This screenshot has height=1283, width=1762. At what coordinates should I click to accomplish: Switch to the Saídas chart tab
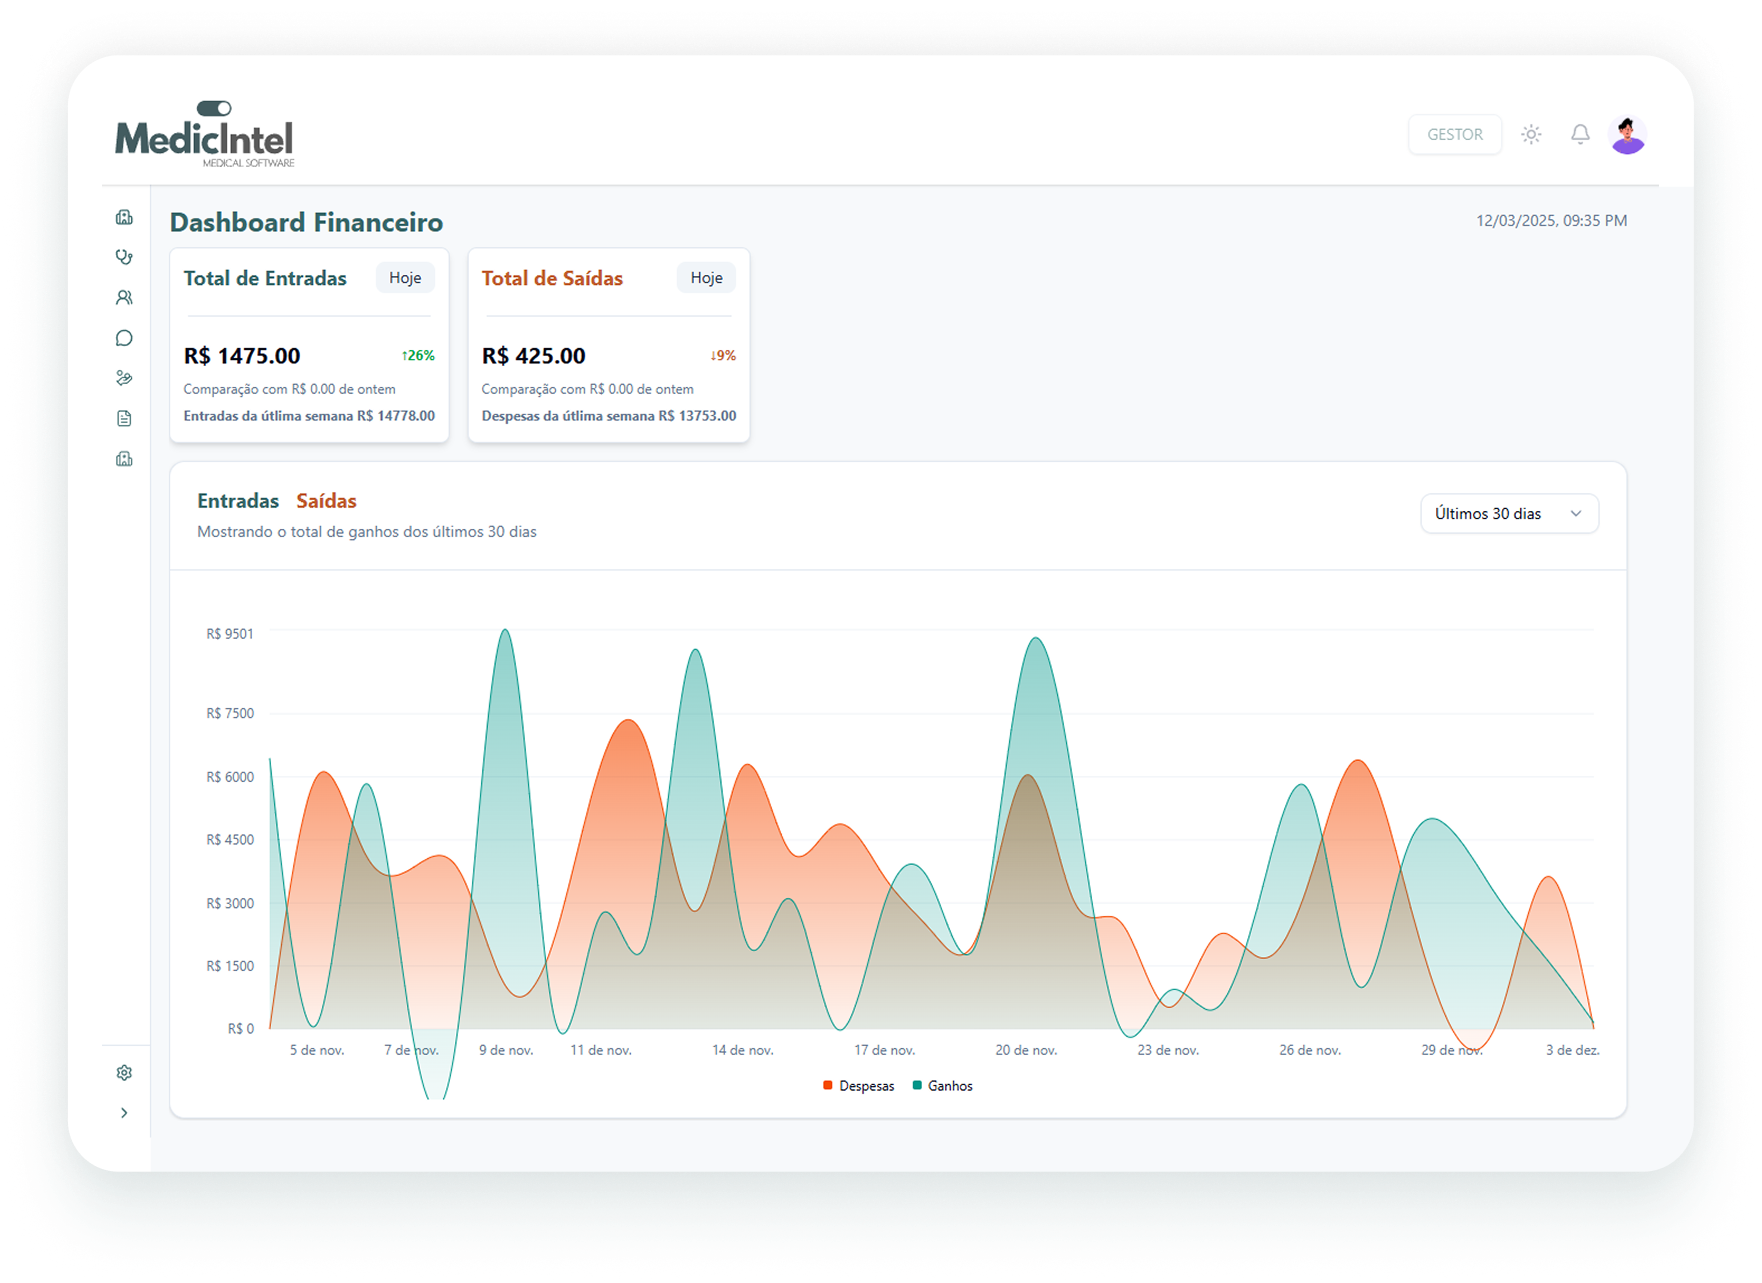click(326, 501)
